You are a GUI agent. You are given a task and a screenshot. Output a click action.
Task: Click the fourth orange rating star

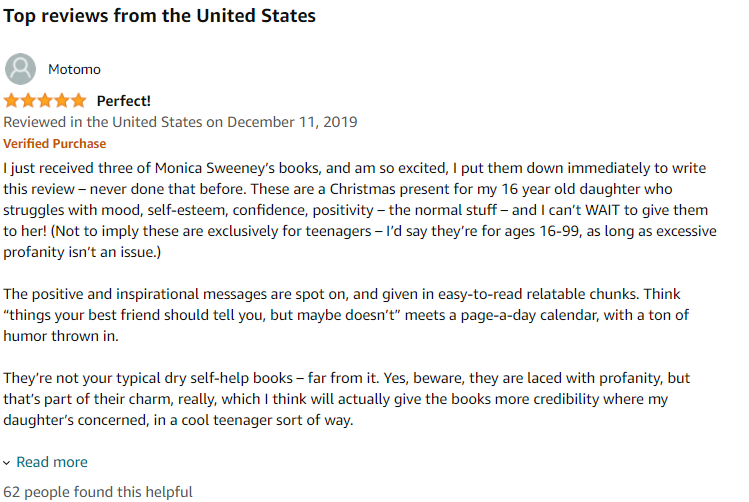62,101
